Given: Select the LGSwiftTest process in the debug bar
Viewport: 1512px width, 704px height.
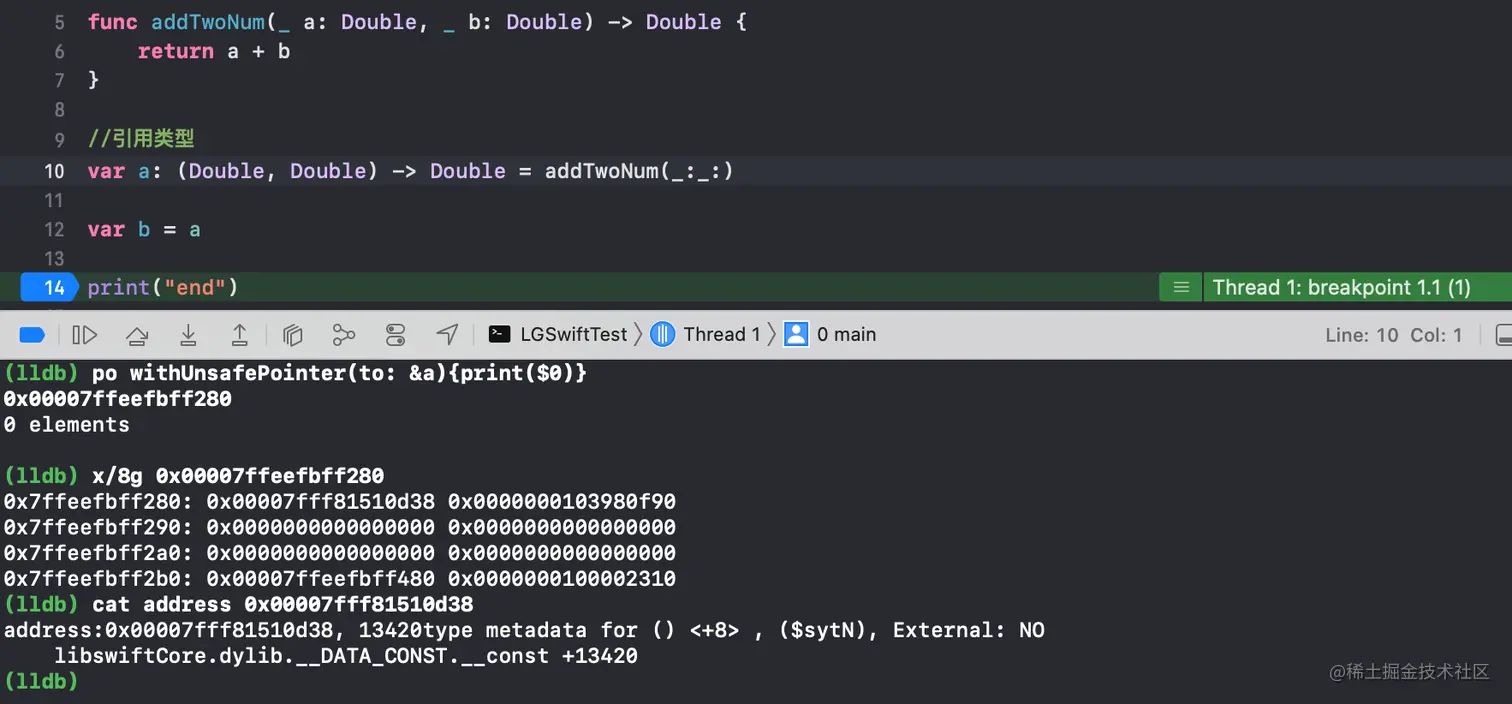Looking at the screenshot, I should [x=558, y=335].
